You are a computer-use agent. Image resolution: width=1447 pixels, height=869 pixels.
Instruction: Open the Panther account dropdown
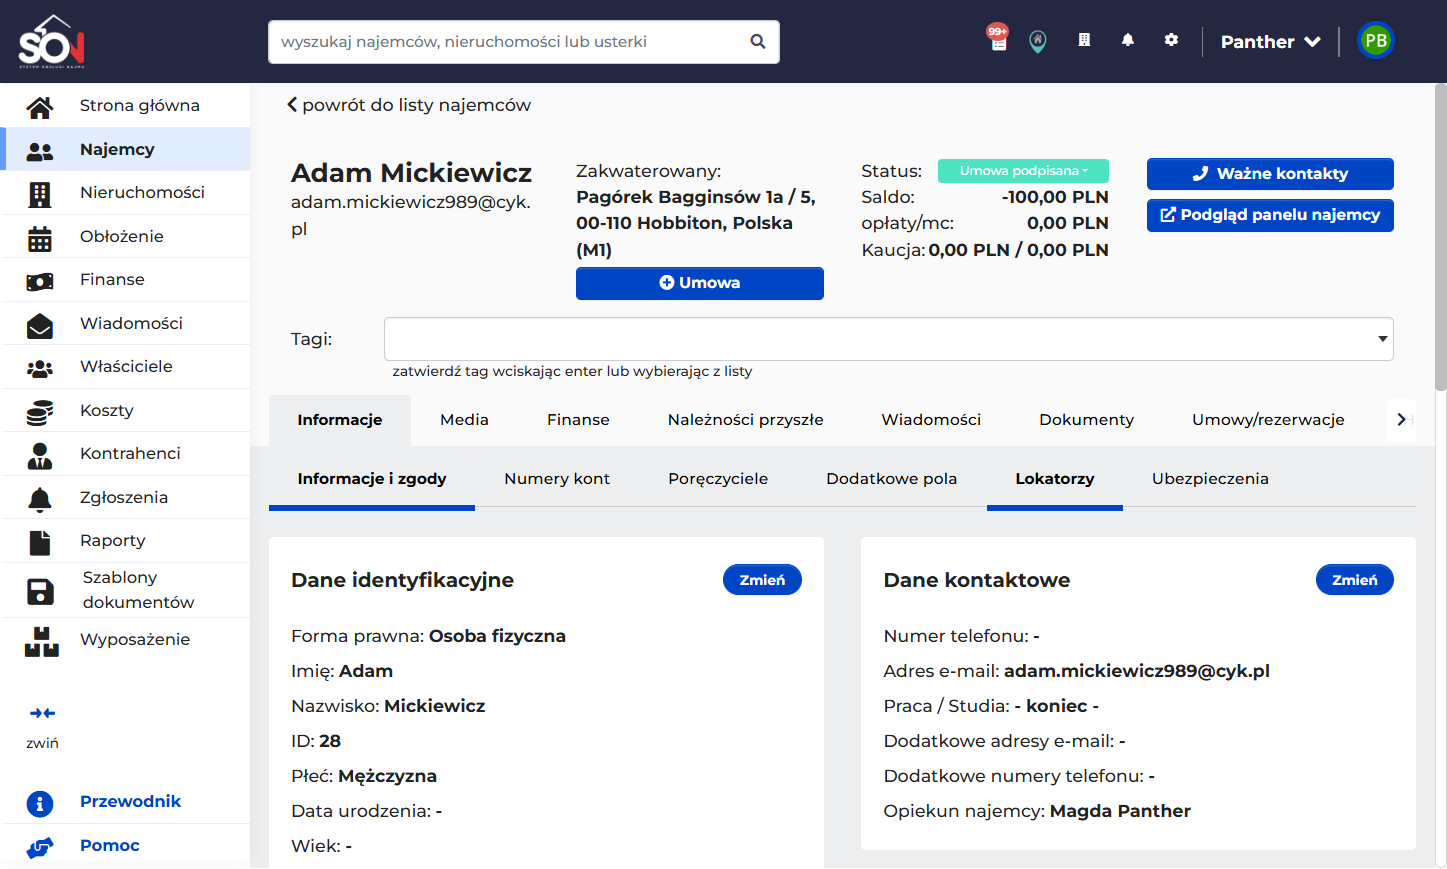point(1270,42)
